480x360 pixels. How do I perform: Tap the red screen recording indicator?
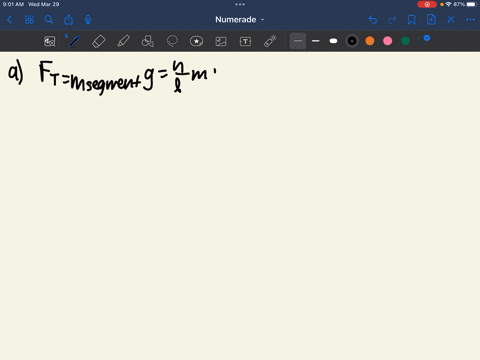(427, 4)
